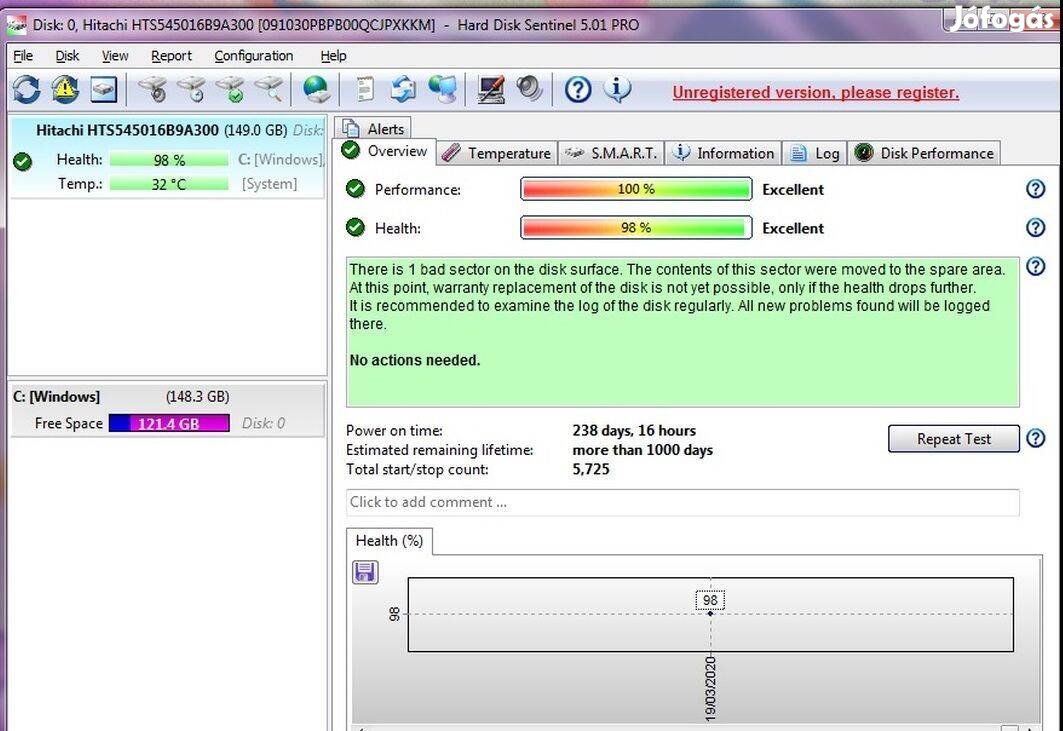Click the 5,725 start/stop count value
Image resolution: width=1063 pixels, height=731 pixels.
pos(590,469)
